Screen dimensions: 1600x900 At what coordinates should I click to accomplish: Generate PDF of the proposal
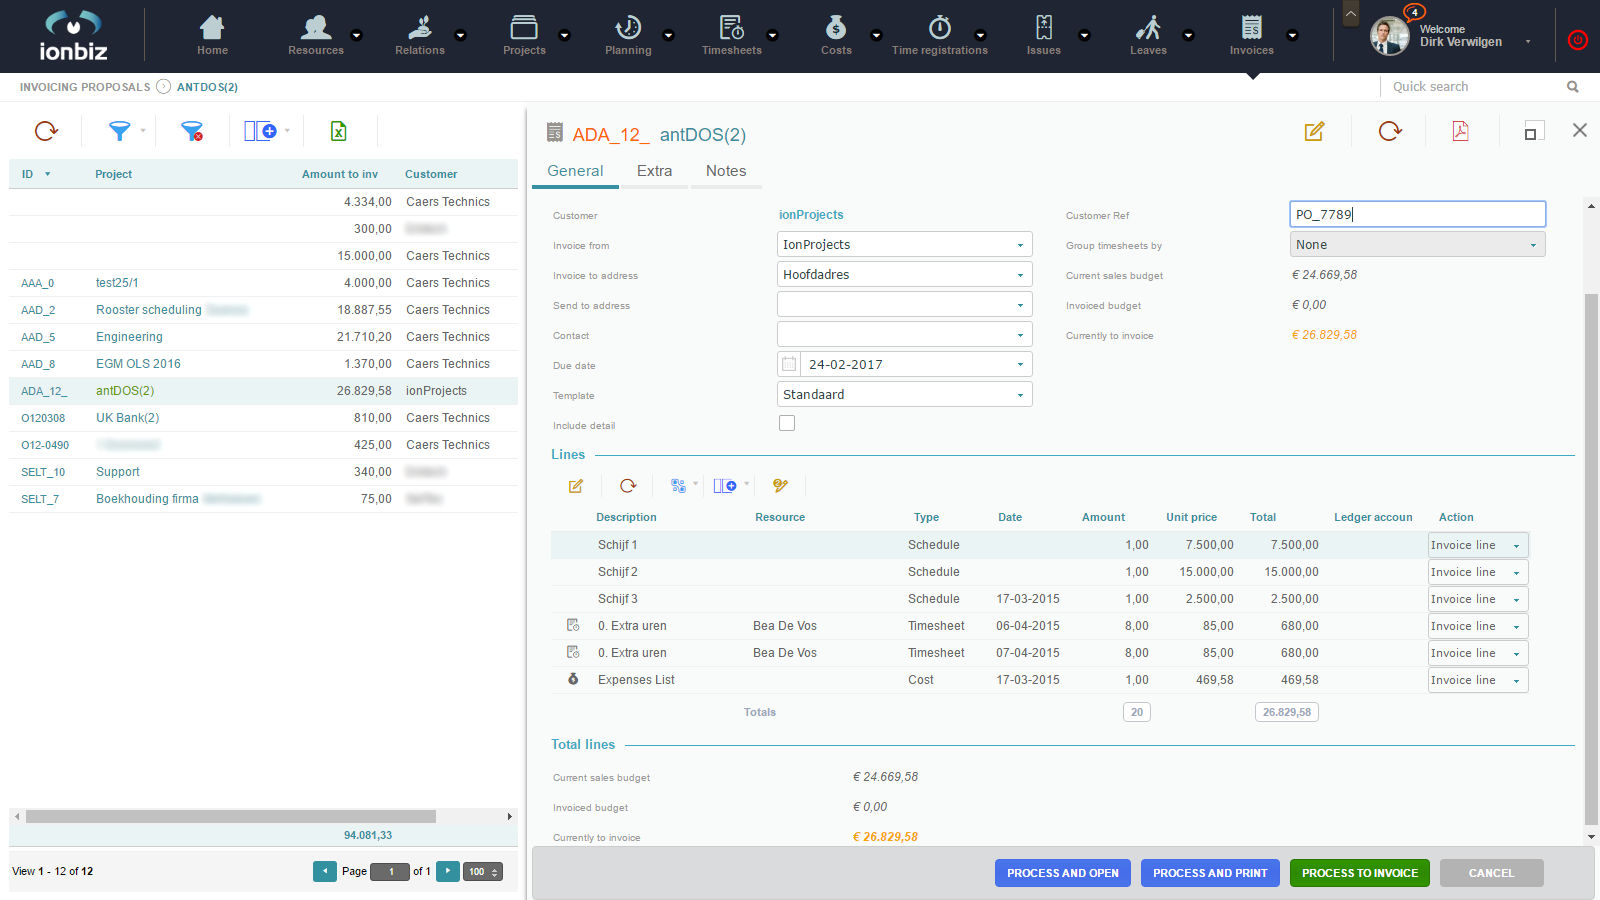pos(1460,131)
